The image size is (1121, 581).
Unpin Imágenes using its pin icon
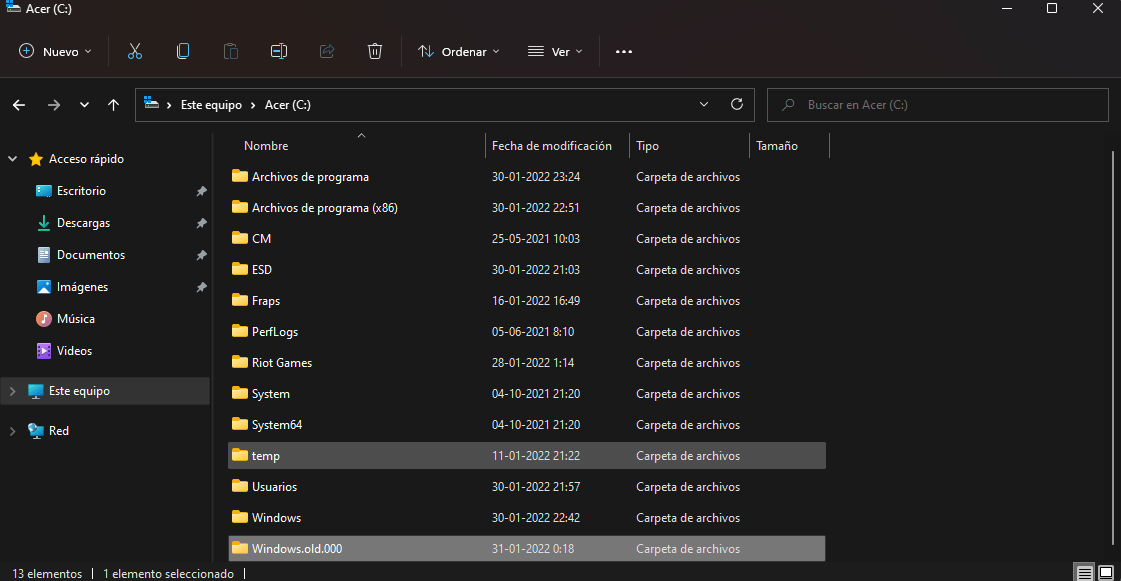(x=201, y=287)
